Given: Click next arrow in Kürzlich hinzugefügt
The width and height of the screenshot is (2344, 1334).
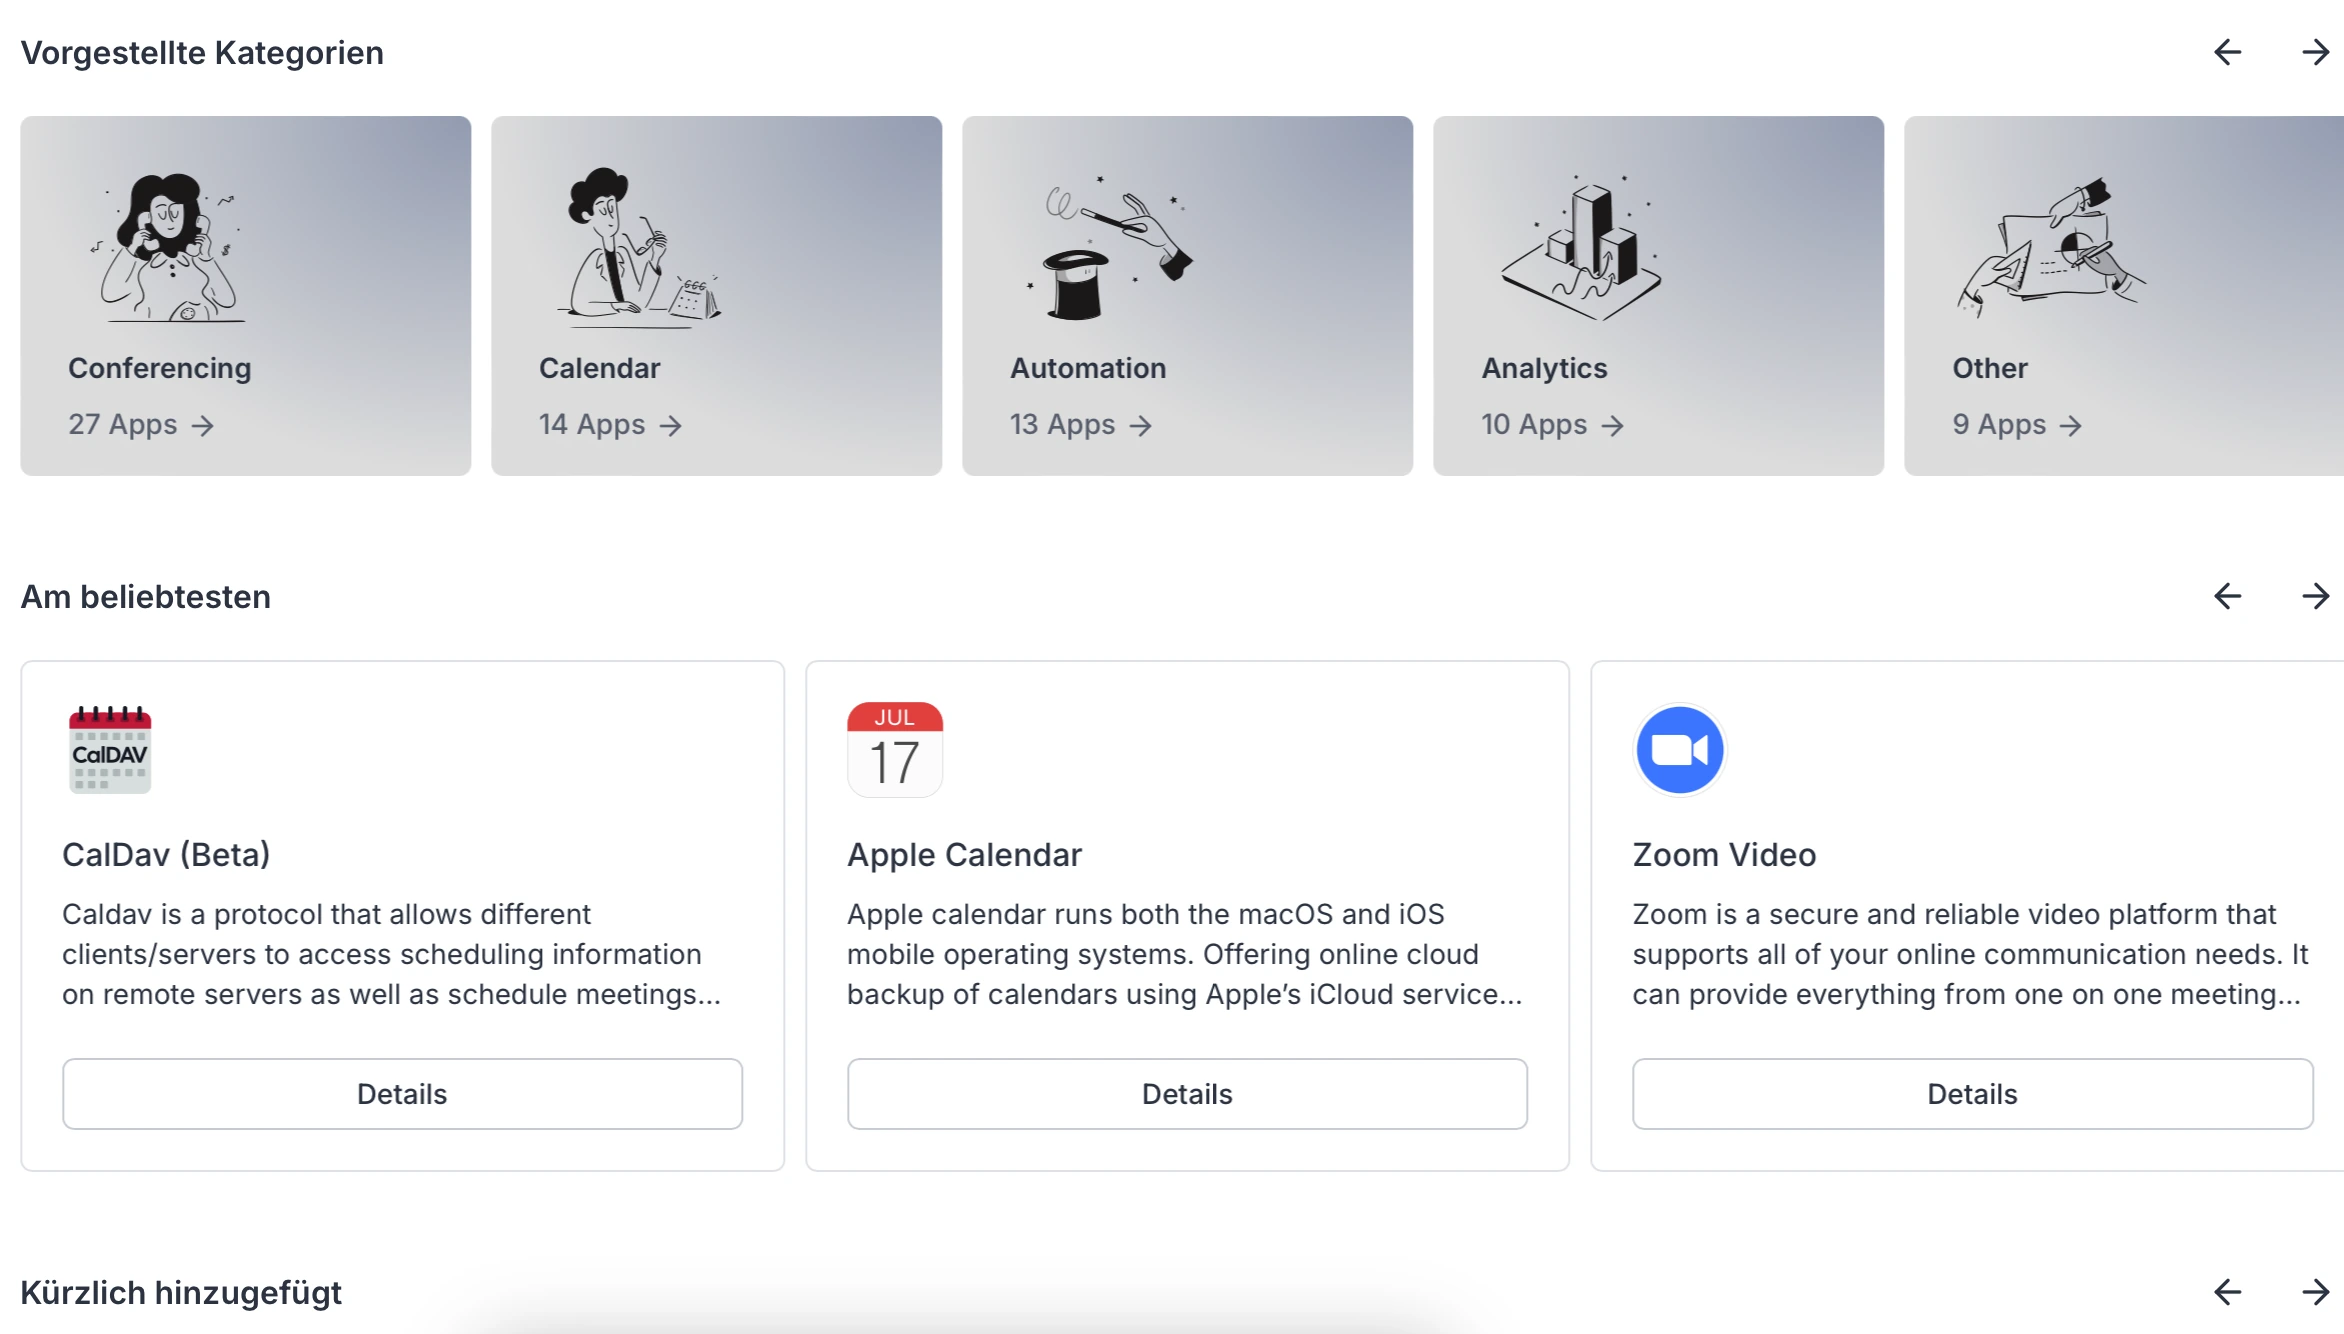Looking at the screenshot, I should [x=2315, y=1292].
